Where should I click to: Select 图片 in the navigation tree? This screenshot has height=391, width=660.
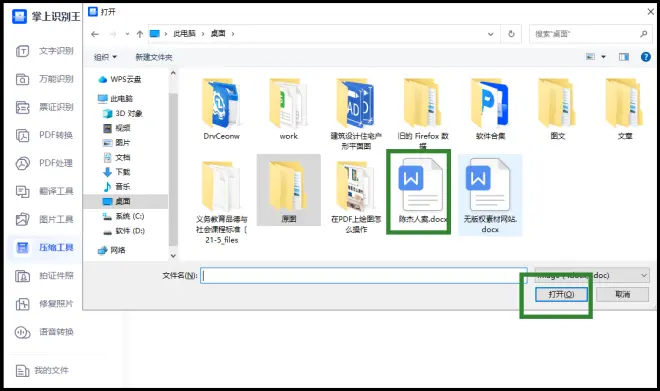117,143
